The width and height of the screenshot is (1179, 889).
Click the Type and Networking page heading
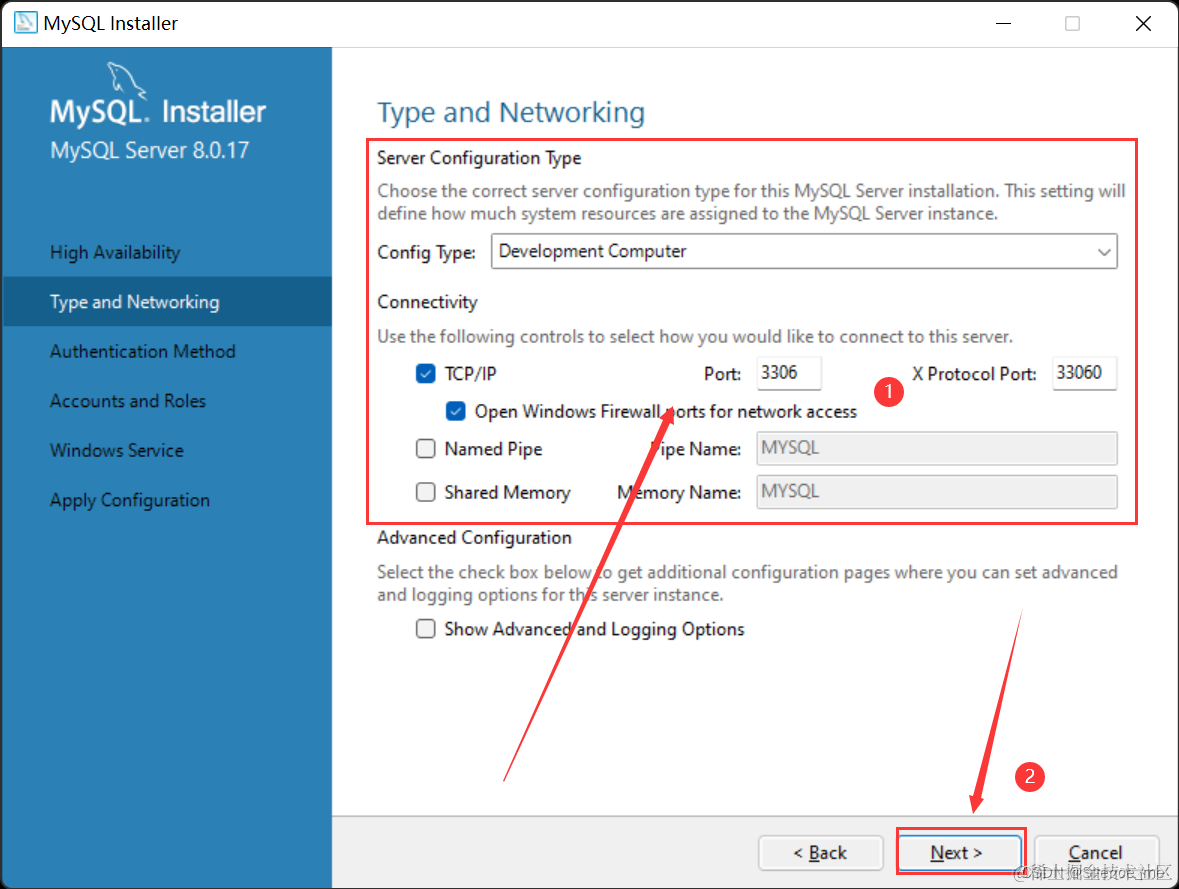click(511, 113)
